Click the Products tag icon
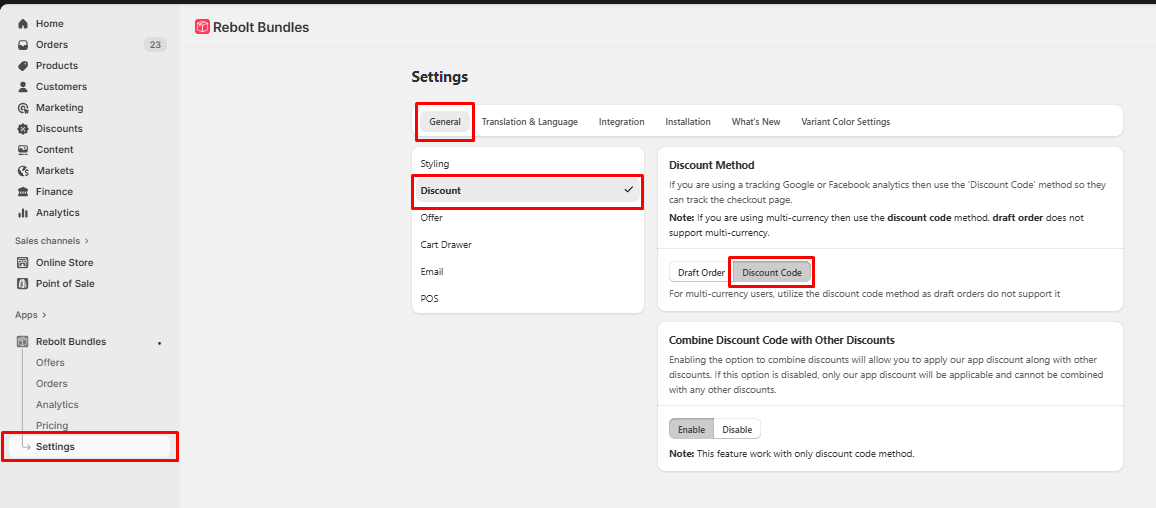 tap(23, 66)
